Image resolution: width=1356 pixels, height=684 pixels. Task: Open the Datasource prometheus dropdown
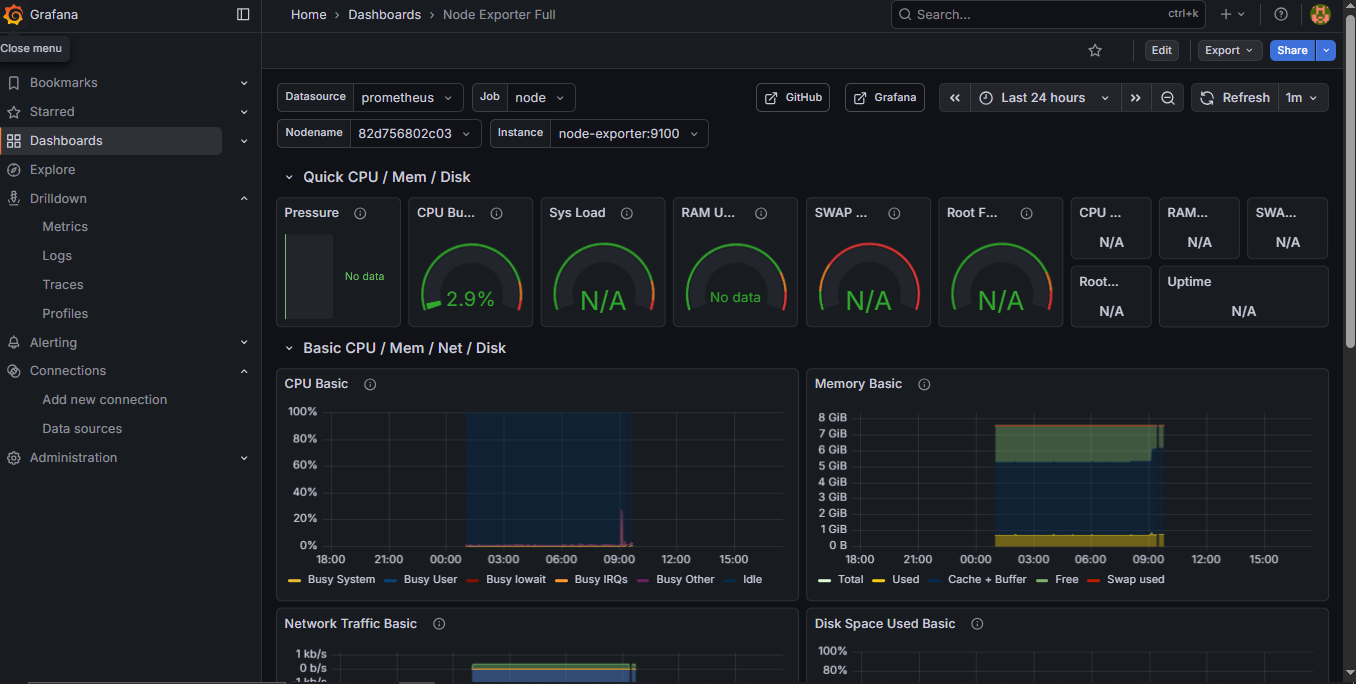pos(408,98)
